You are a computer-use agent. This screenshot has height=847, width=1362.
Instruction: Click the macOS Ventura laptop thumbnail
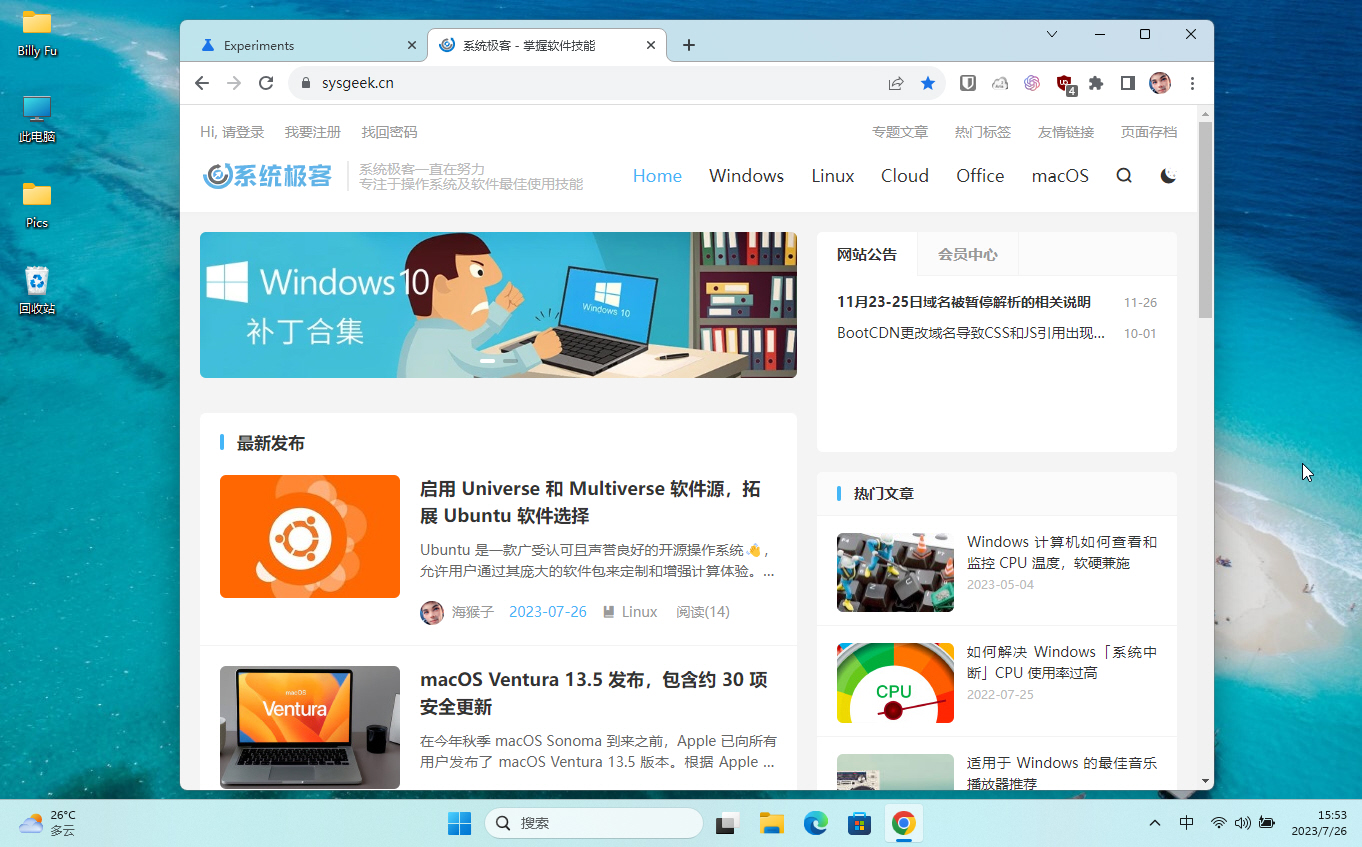[310, 727]
